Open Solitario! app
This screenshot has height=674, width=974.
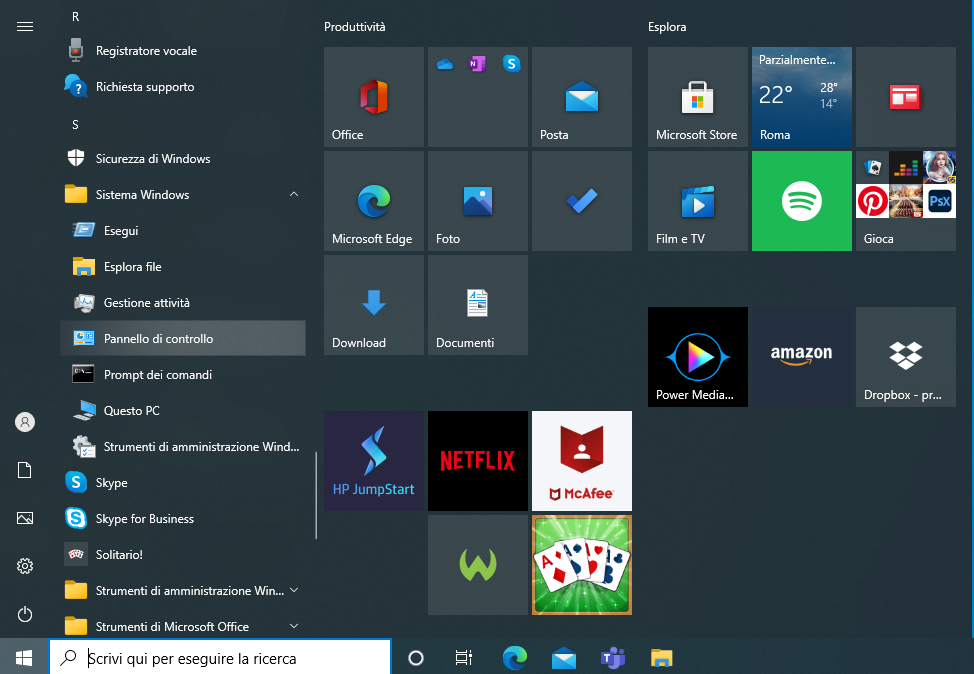[183, 555]
